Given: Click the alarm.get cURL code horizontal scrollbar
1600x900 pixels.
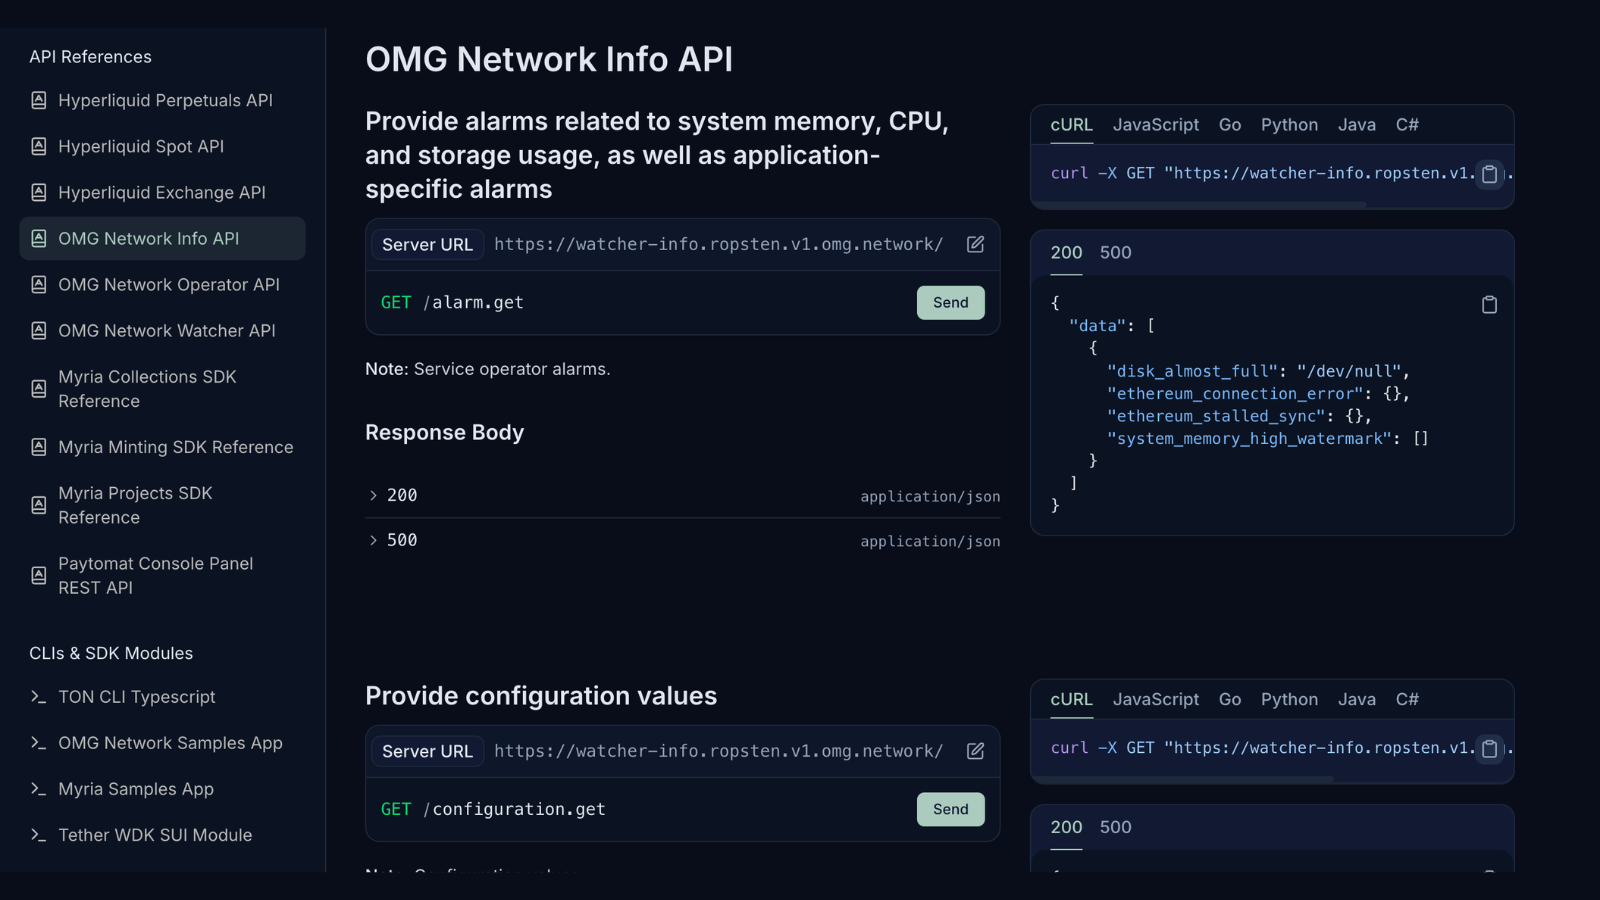Looking at the screenshot, I should tap(1199, 205).
